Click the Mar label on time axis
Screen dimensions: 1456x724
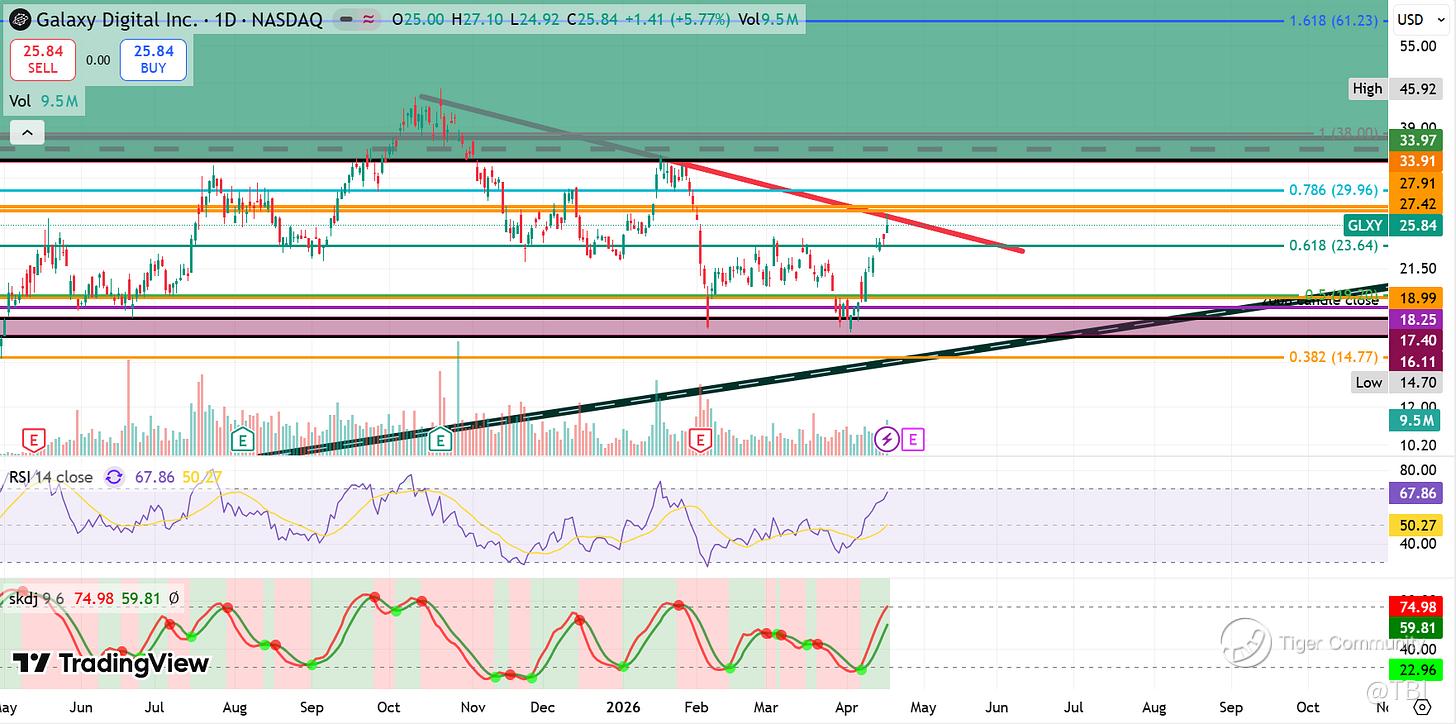[767, 707]
